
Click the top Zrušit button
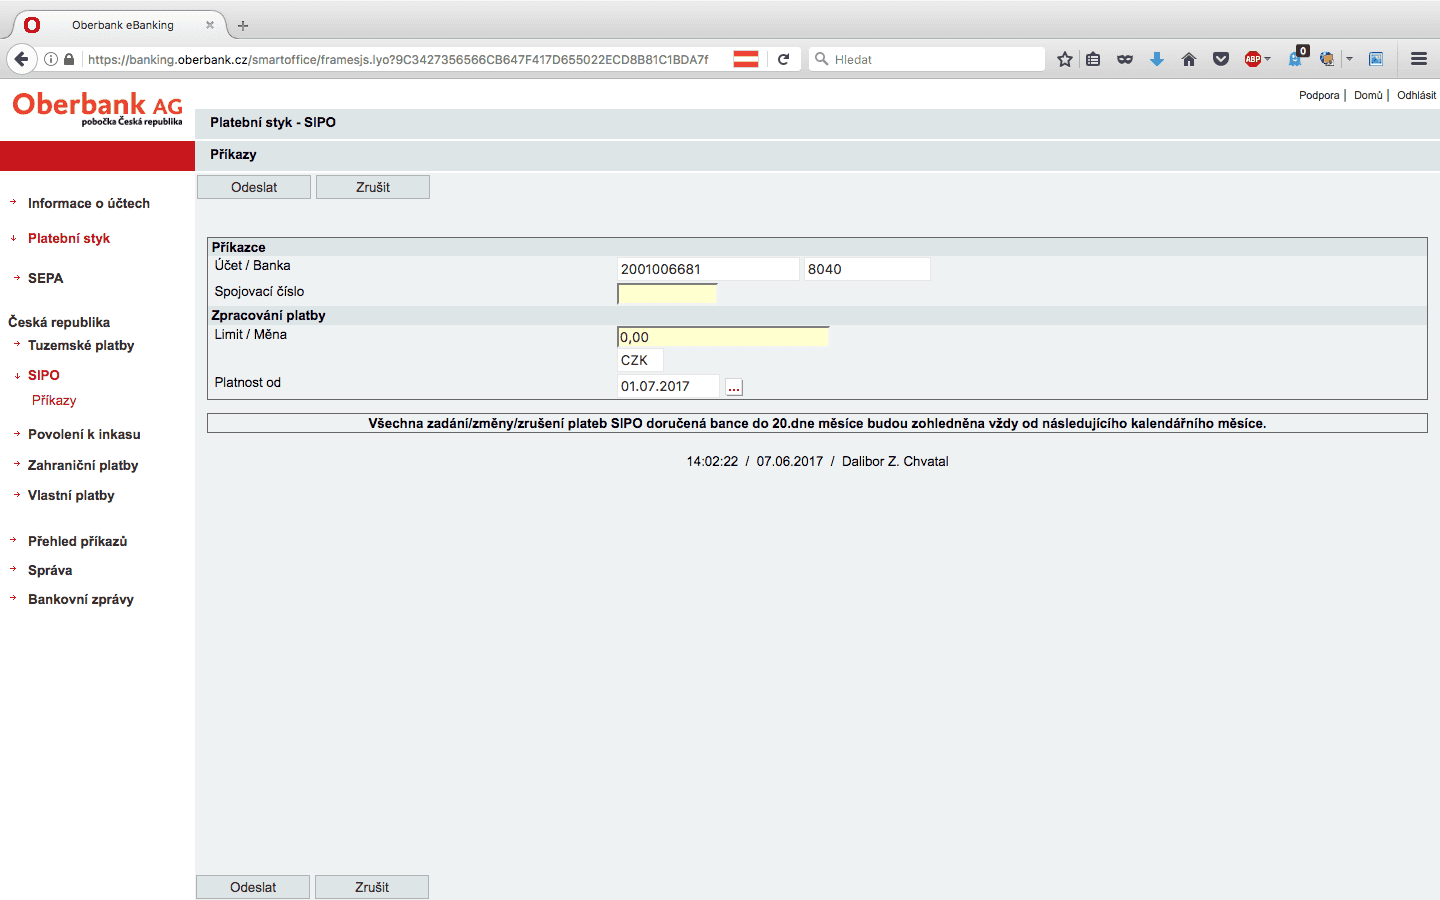373,187
